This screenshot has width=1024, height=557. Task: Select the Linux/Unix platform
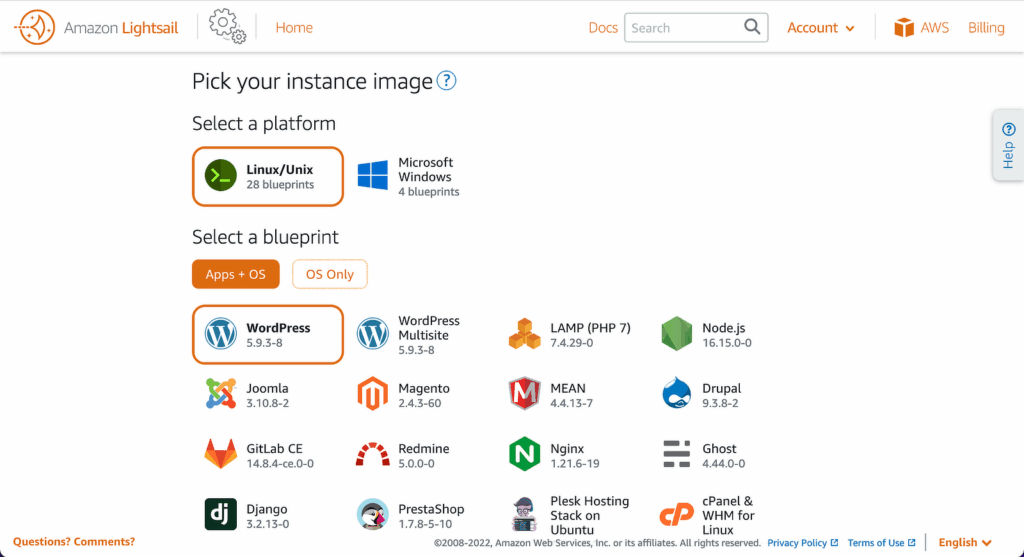tap(268, 176)
